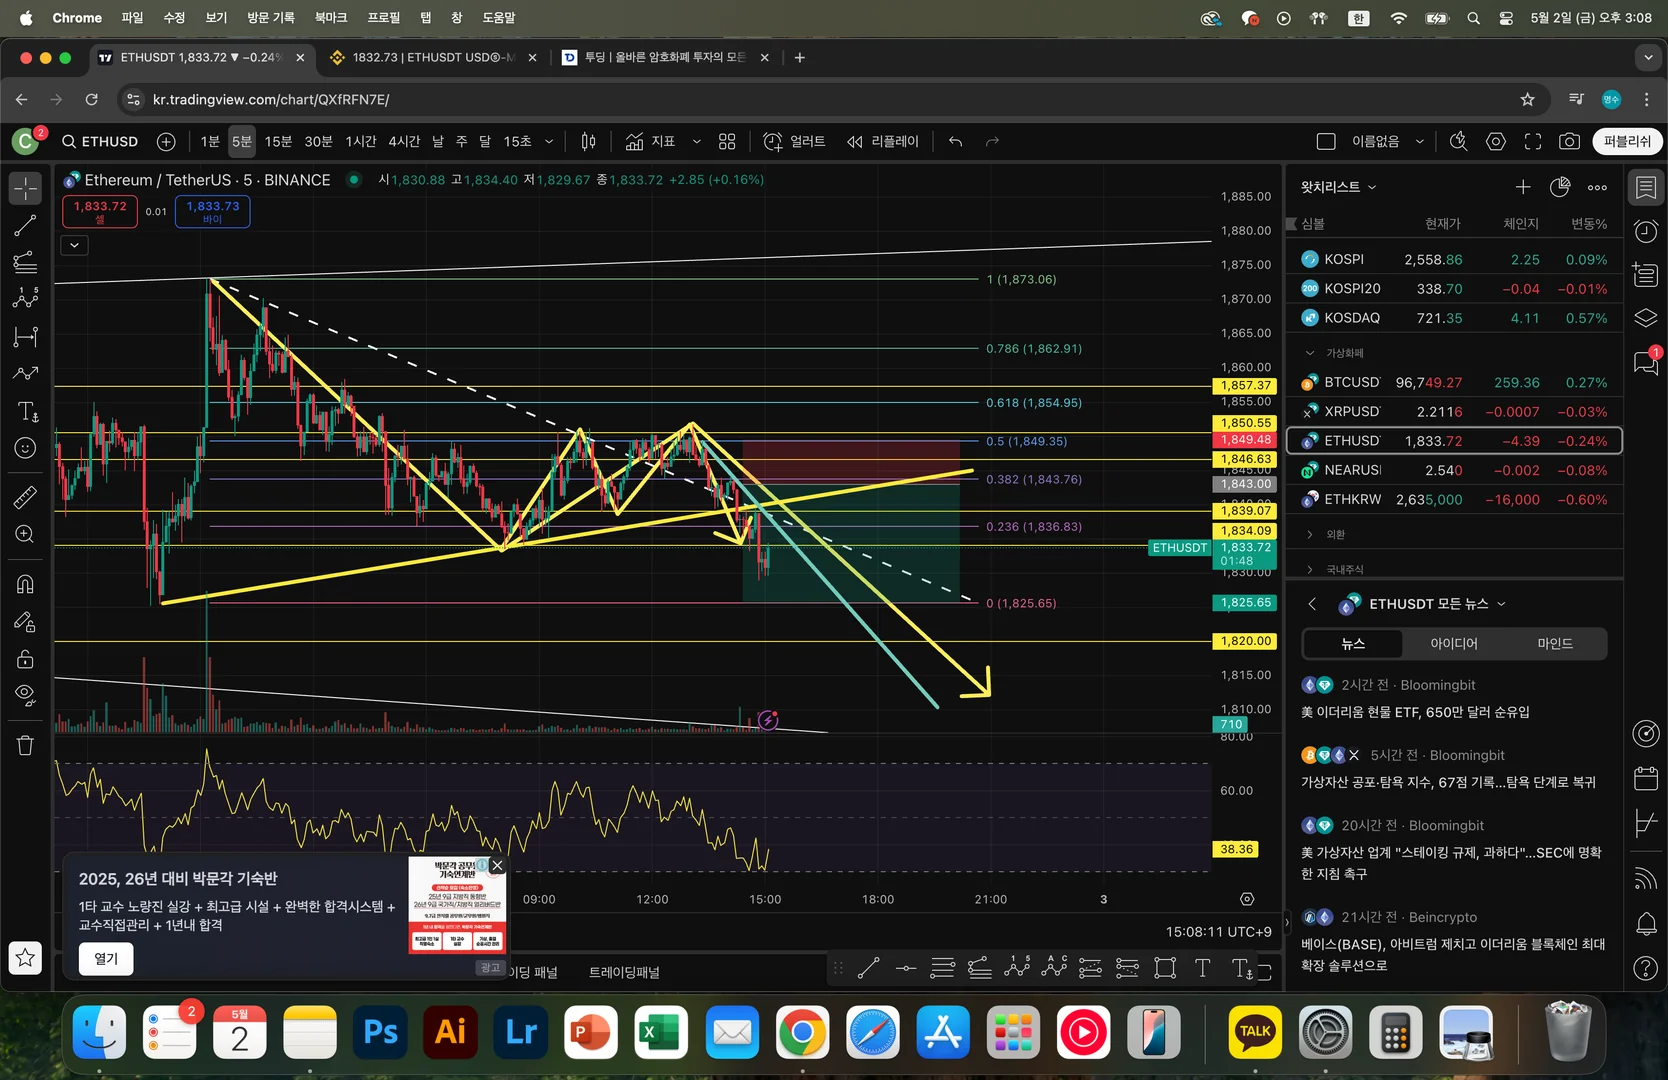Select the Fibonacci retracement tool
The width and height of the screenshot is (1668, 1080).
[x=25, y=263]
